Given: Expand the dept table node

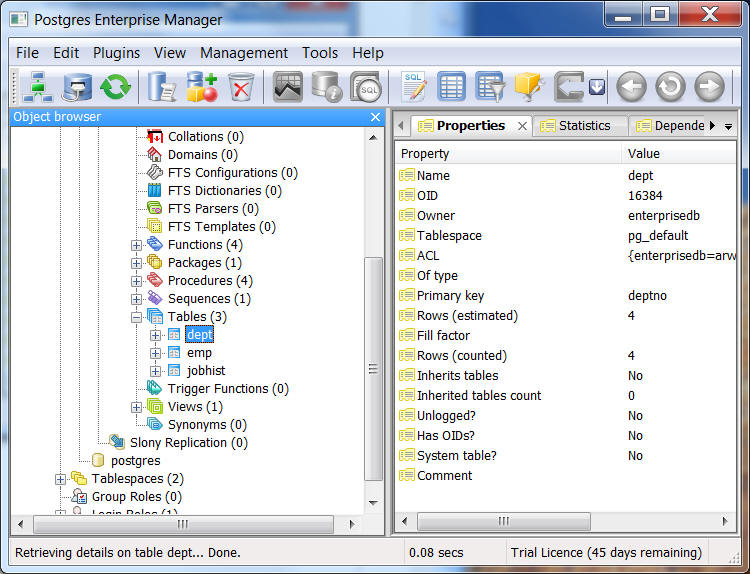Looking at the screenshot, I should (x=155, y=335).
